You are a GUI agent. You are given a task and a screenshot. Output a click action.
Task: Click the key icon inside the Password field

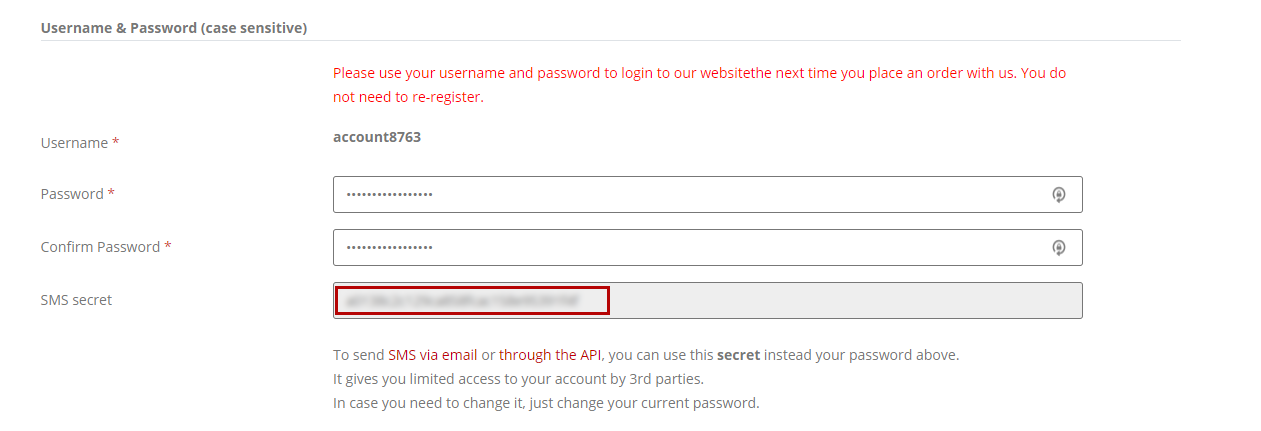[1059, 195]
